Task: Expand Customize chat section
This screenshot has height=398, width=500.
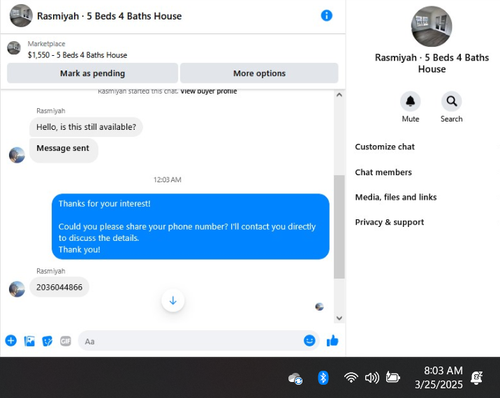Action: [x=385, y=147]
